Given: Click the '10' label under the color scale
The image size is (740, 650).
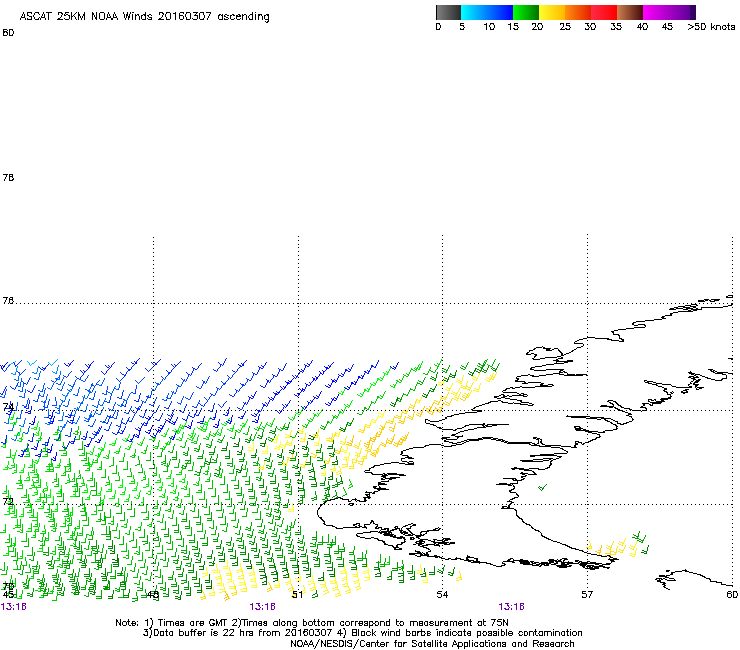Looking at the screenshot, I should coord(489,27).
